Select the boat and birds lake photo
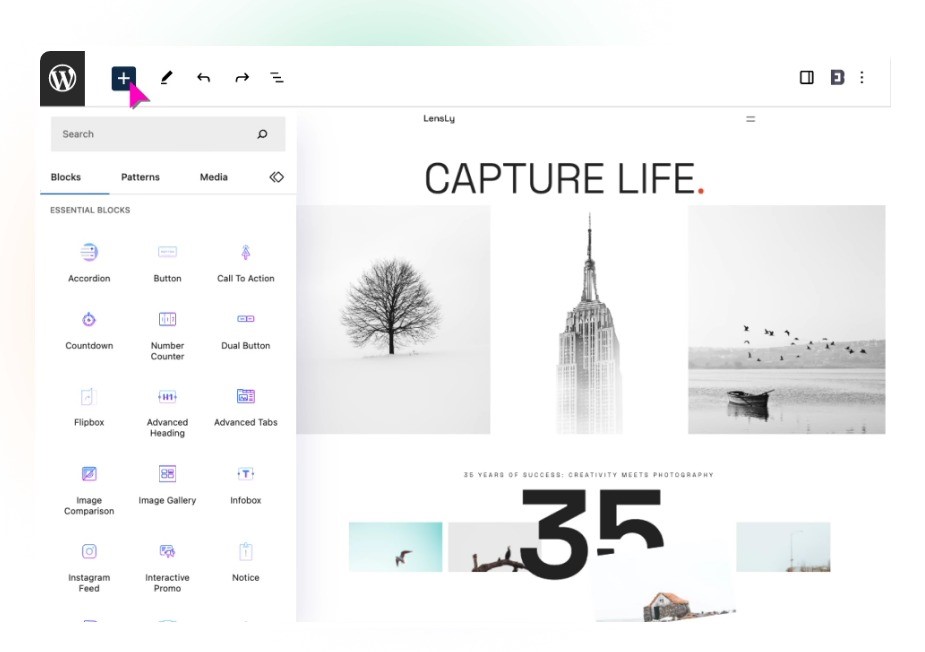 [786, 320]
